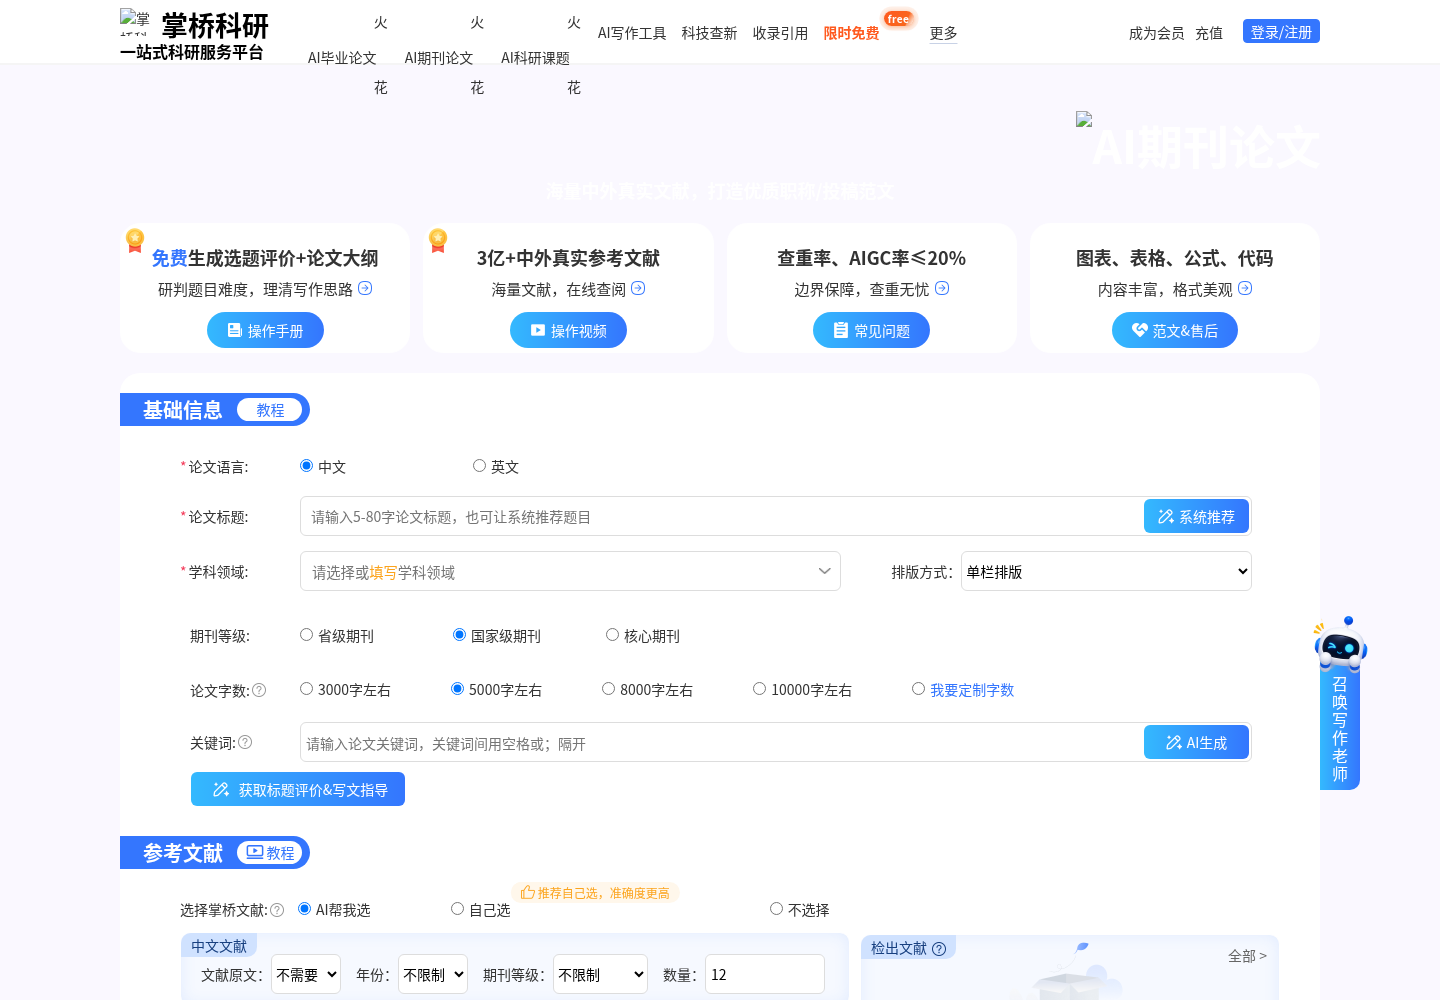1440x1000 pixels.
Task: Click help icon next to 关键词
Action: pos(245,742)
